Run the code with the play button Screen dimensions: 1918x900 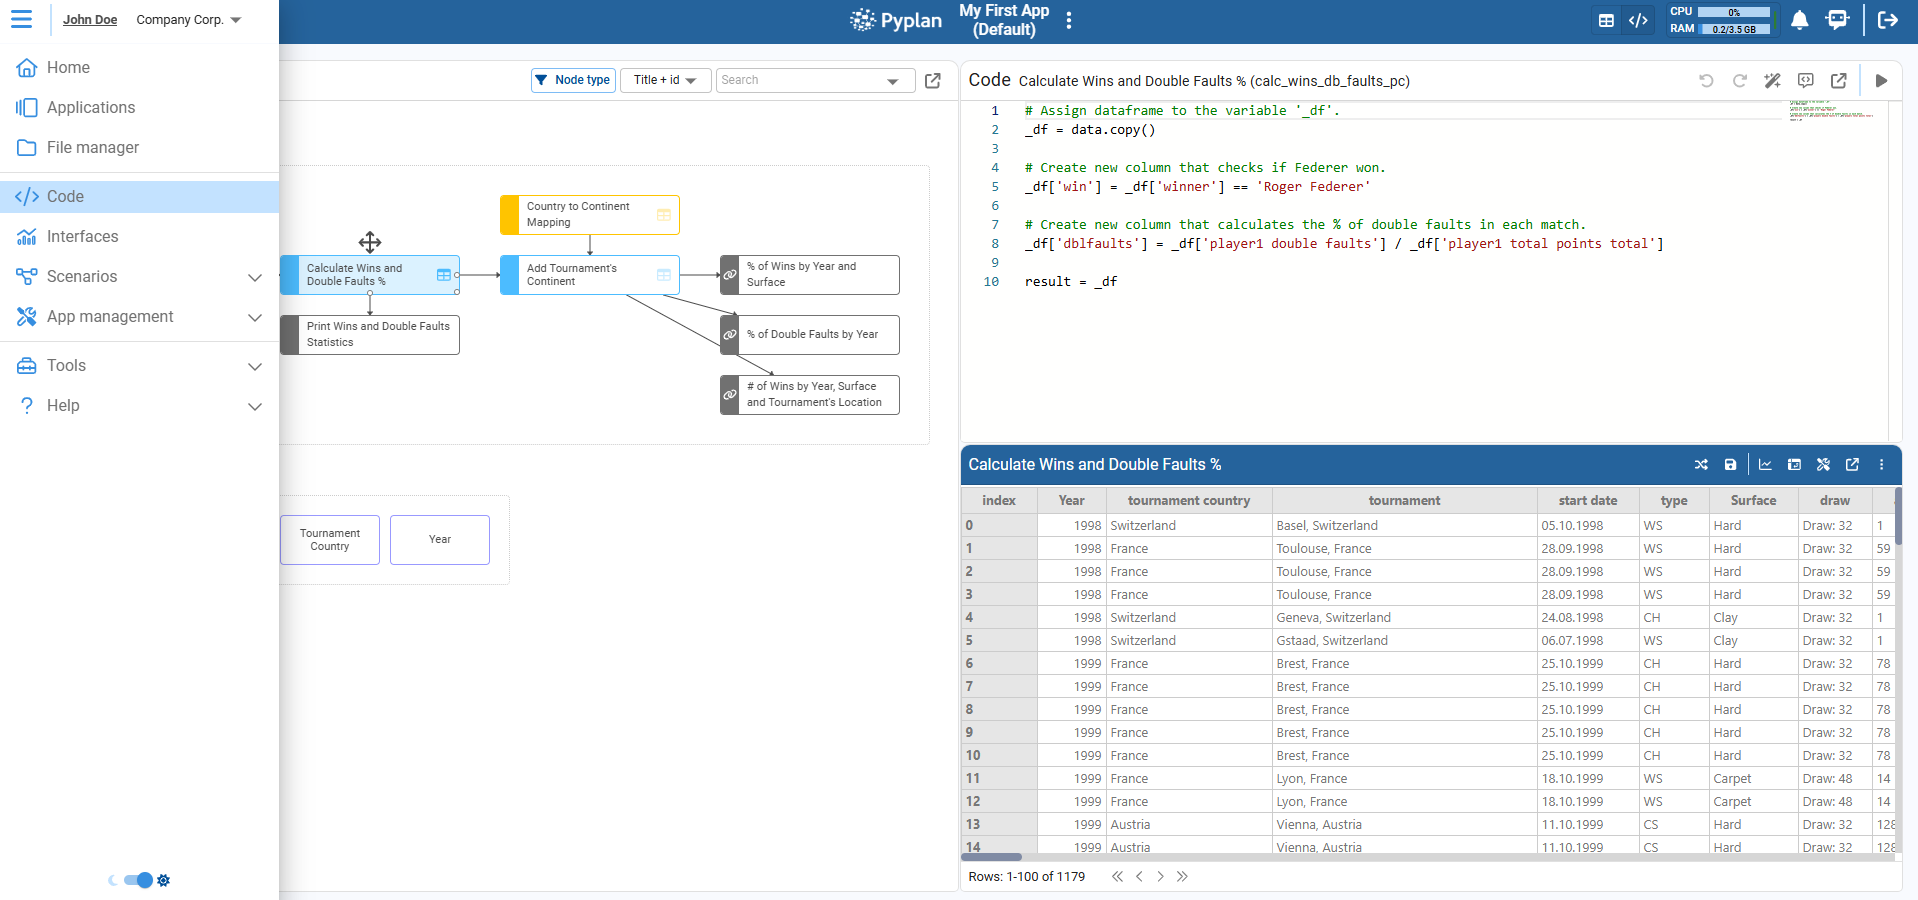(1881, 81)
